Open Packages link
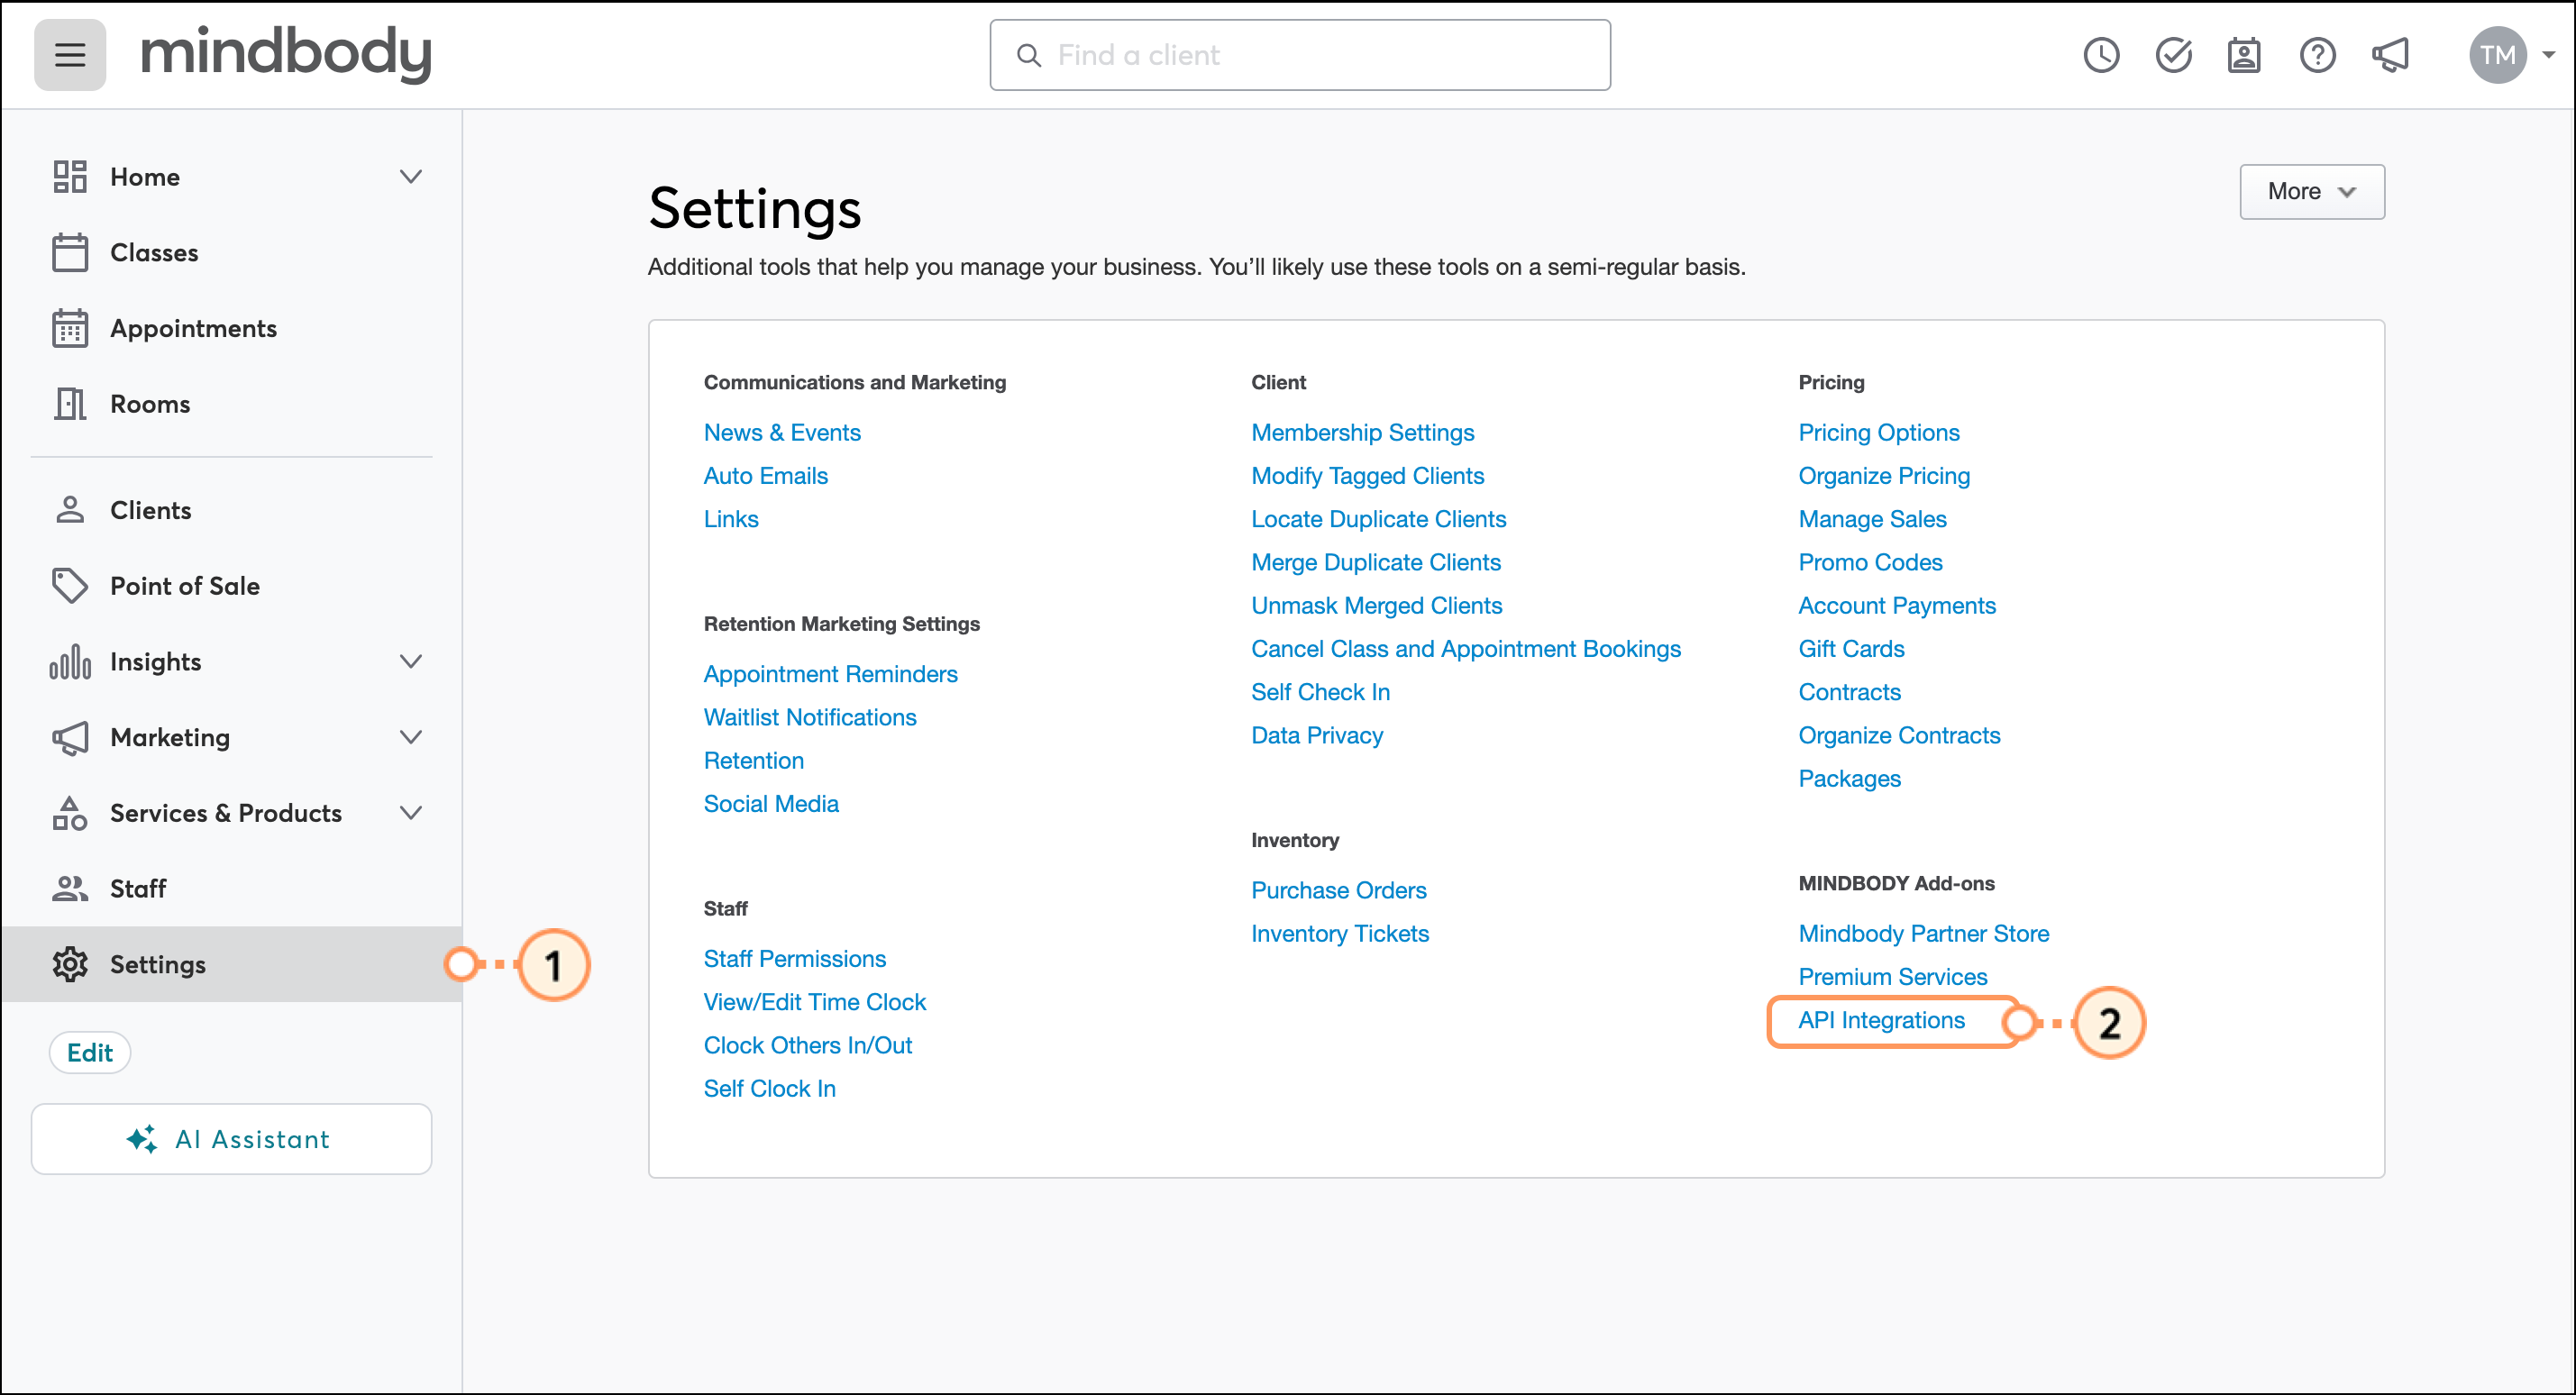 pyautogui.click(x=1849, y=779)
